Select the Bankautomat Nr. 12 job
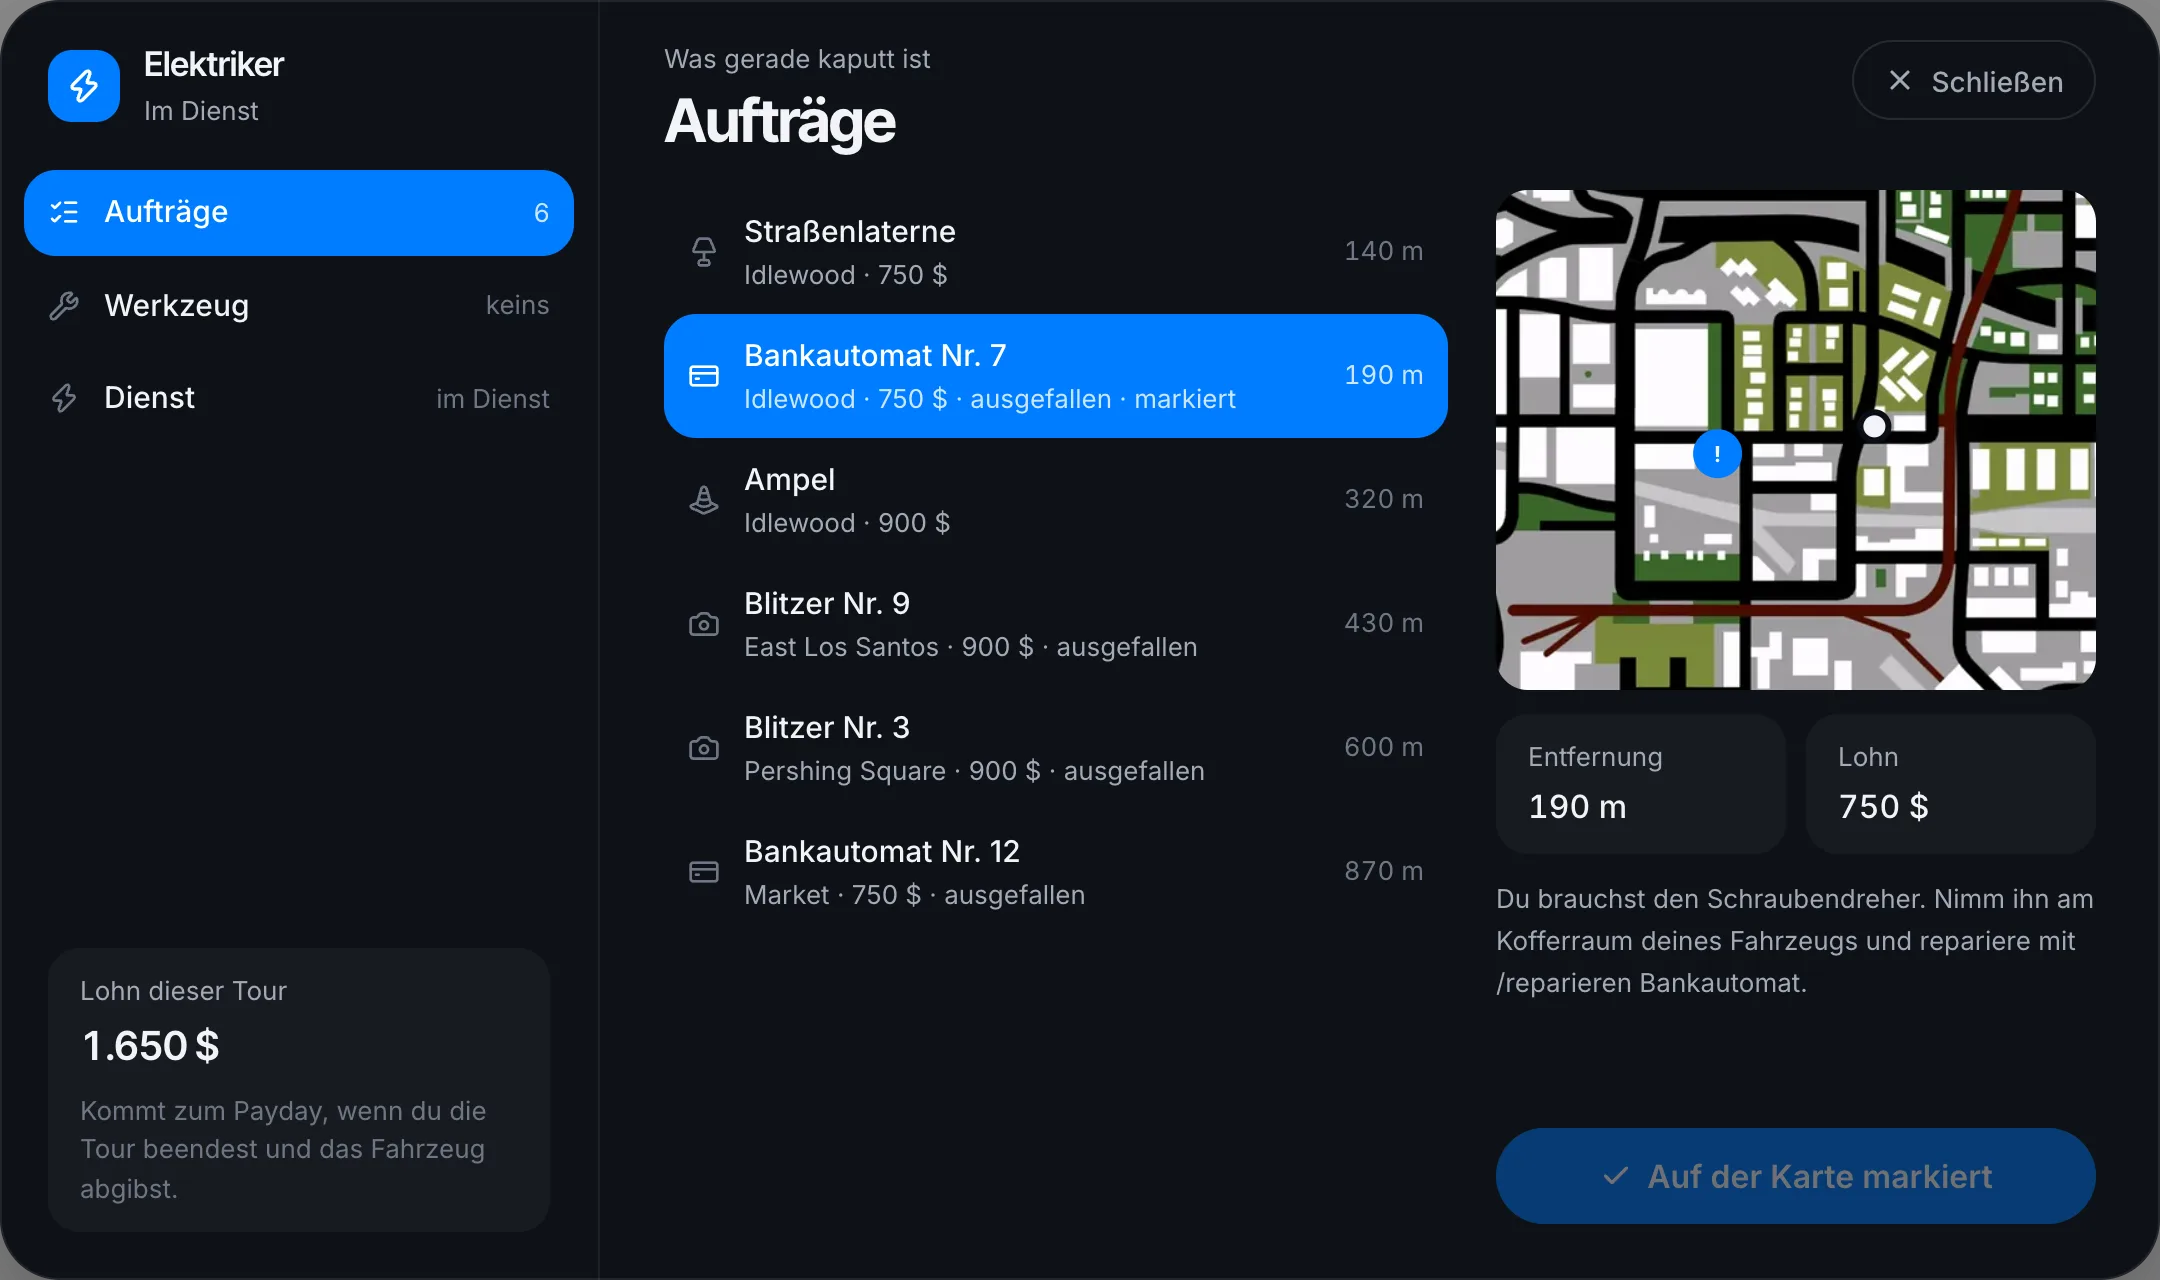Viewport: 2160px width, 1280px height. [1056, 872]
